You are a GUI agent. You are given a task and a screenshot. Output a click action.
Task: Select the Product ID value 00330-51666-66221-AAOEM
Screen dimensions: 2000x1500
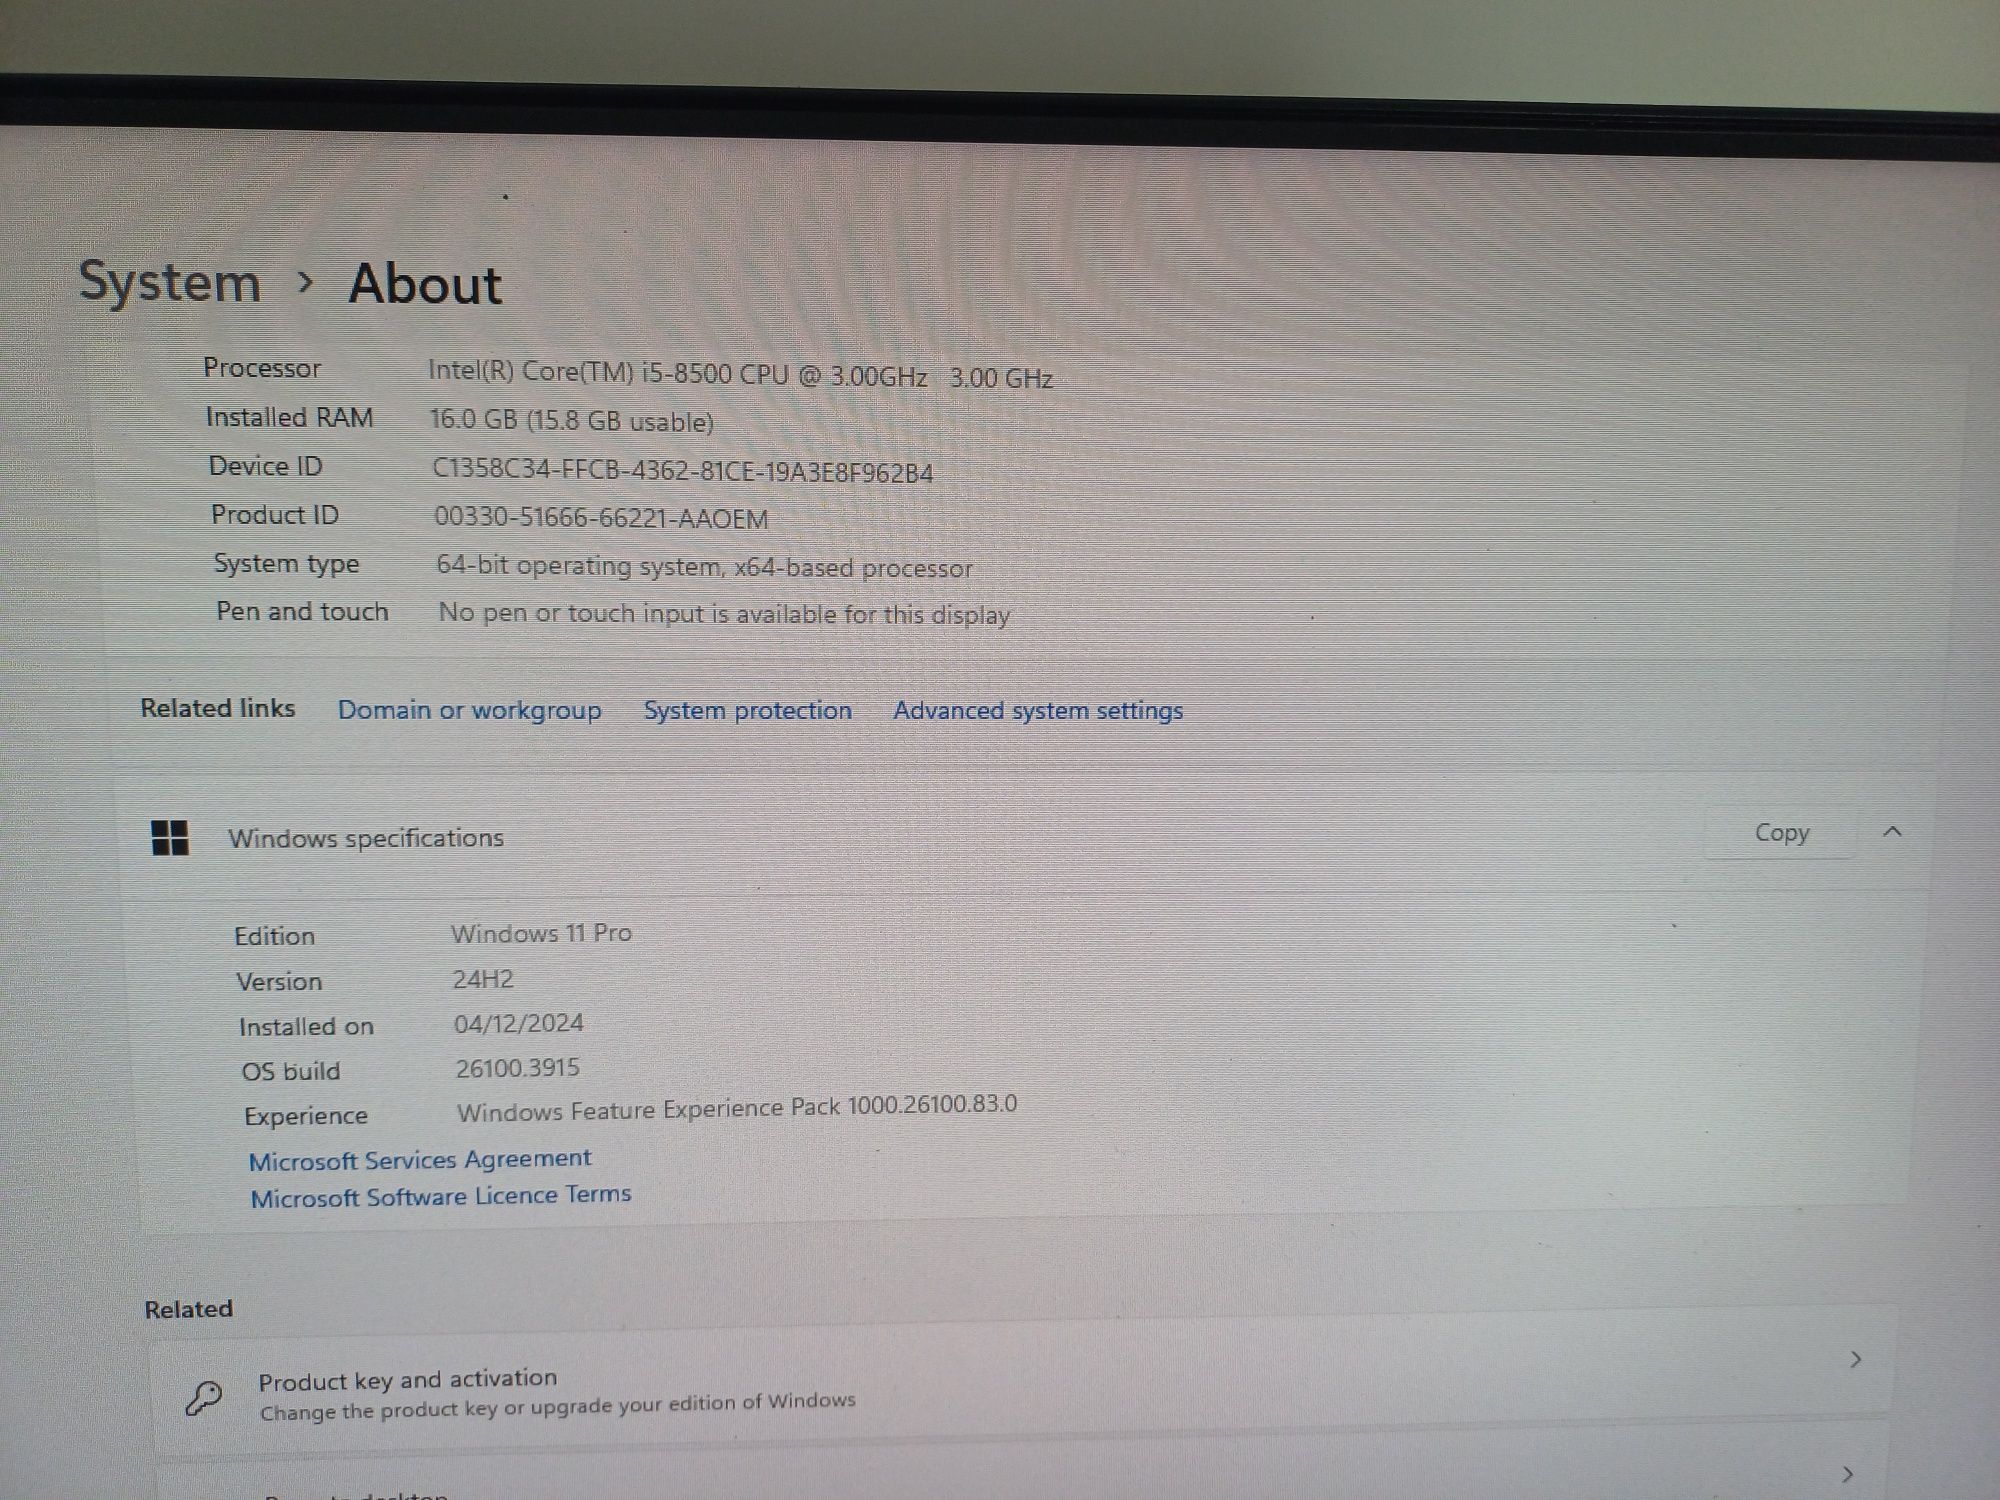pos(601,518)
